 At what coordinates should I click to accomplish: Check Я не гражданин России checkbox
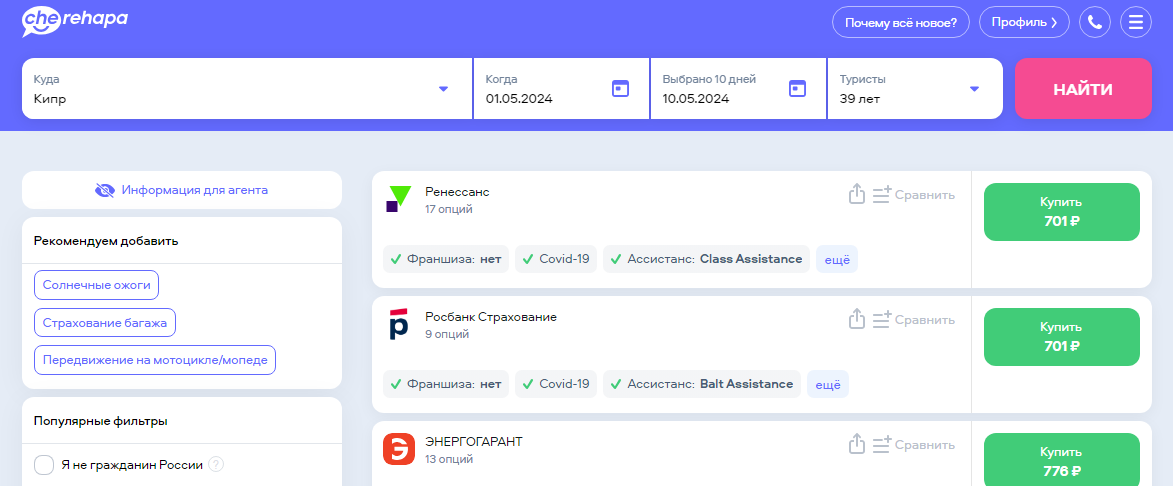click(x=44, y=464)
